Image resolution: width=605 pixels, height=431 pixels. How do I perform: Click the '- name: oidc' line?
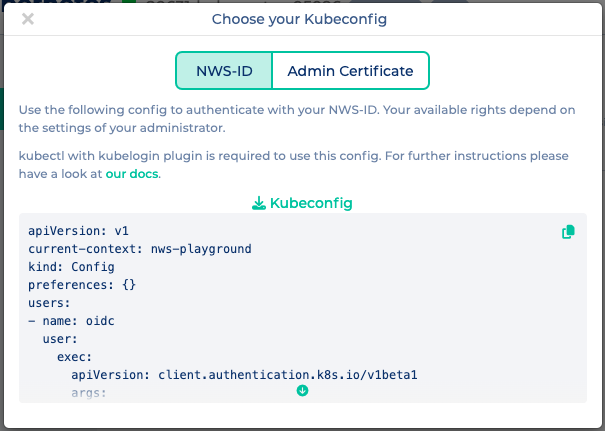coord(71,321)
